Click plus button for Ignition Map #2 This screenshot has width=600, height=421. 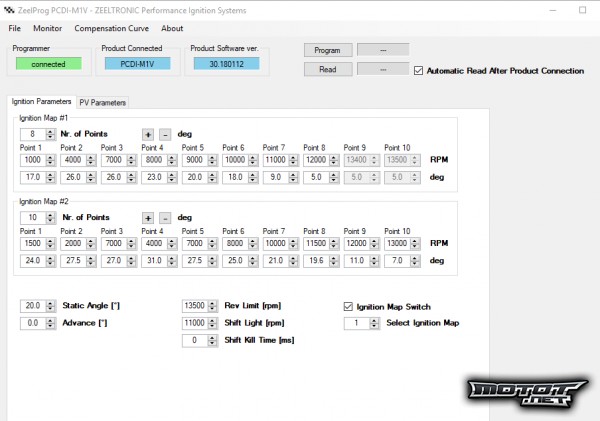[x=147, y=218]
